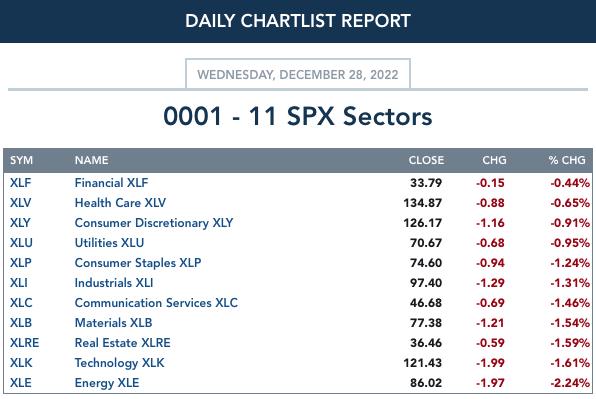Screen dimensions: 596x399
Task: Open the Financial XLF name link
Action: pyautogui.click(x=111, y=183)
